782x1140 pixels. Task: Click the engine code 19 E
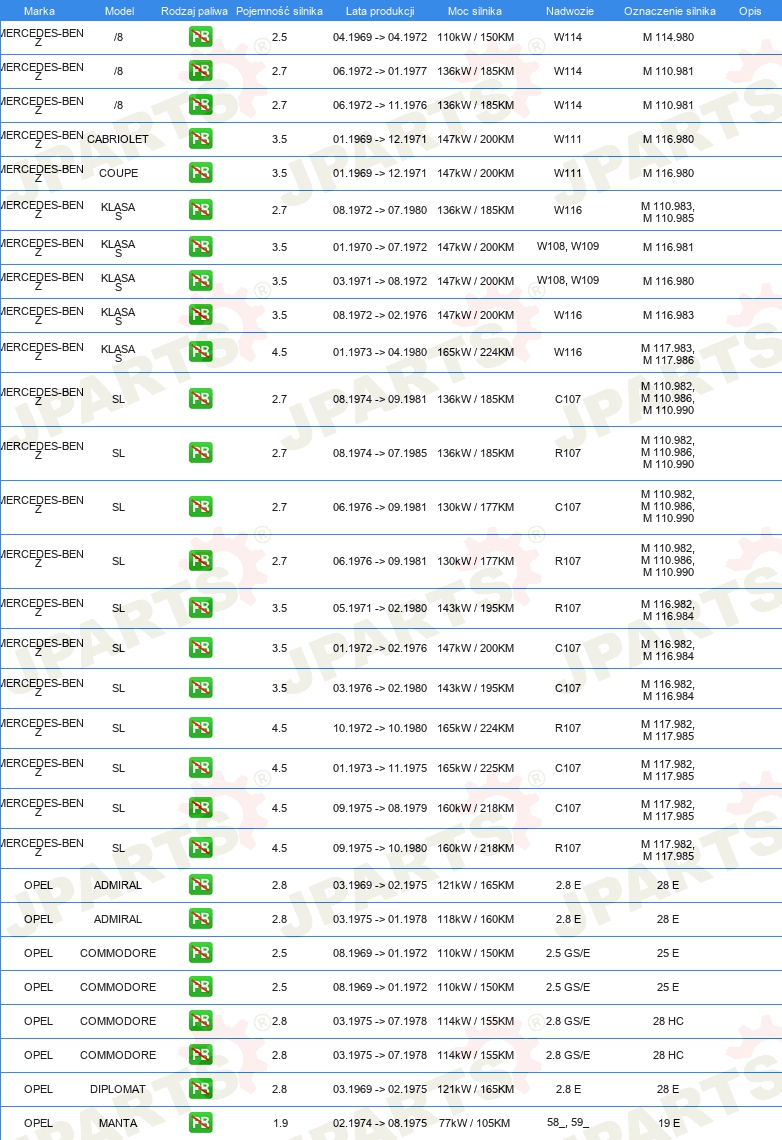(669, 1123)
